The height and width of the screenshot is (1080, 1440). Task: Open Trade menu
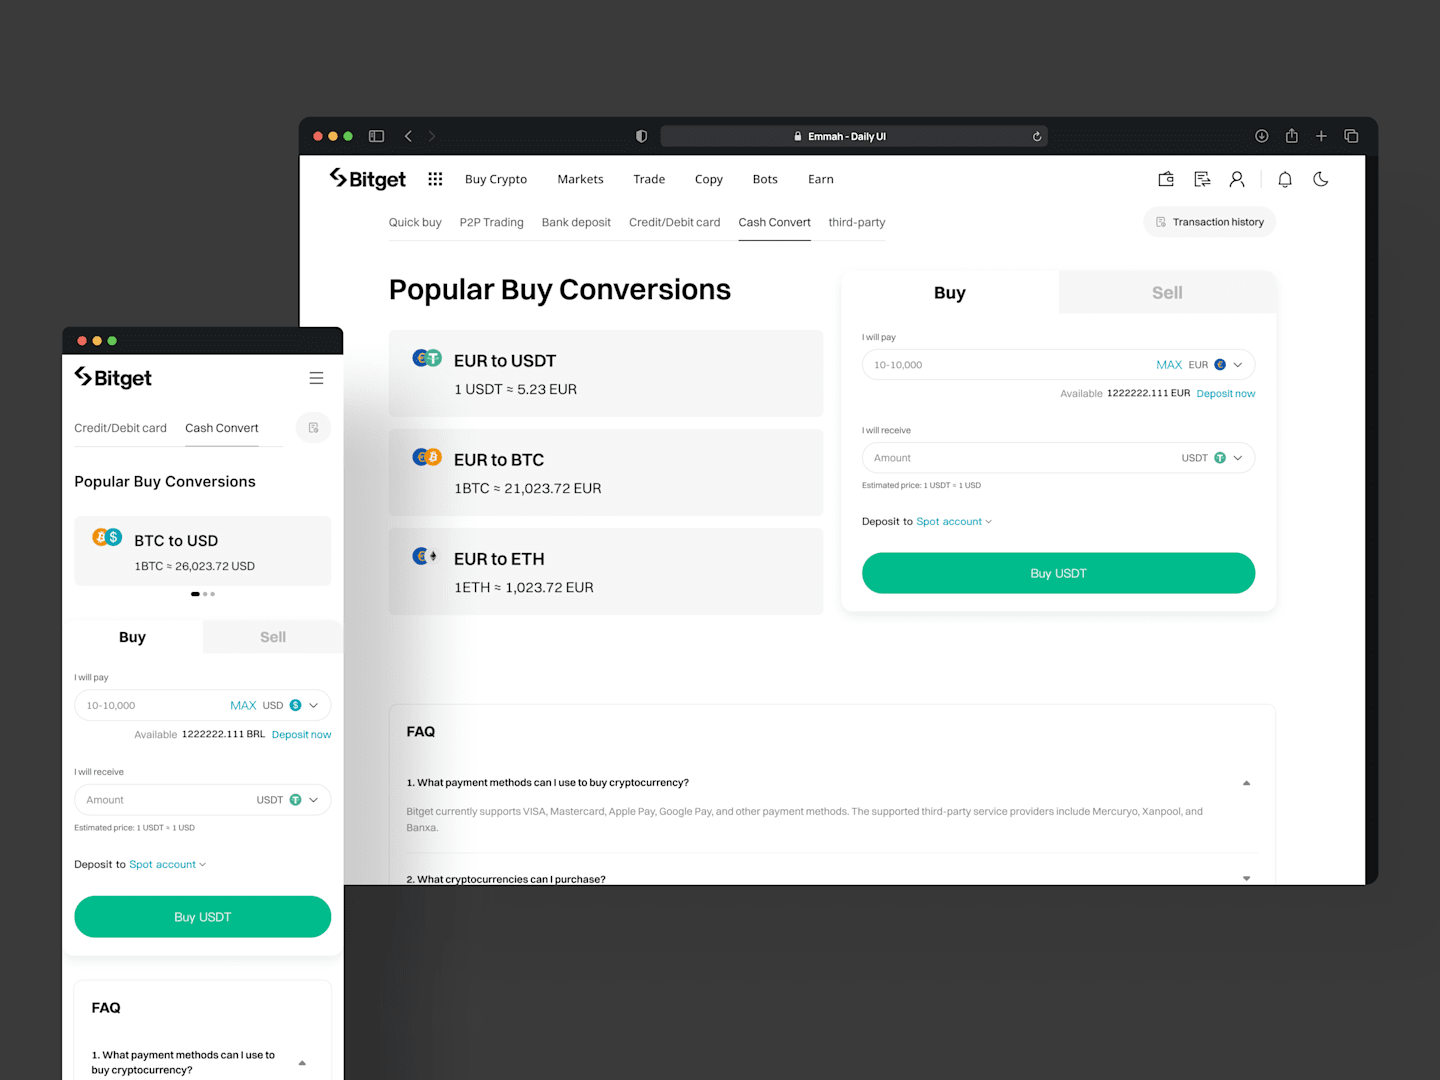coord(649,179)
